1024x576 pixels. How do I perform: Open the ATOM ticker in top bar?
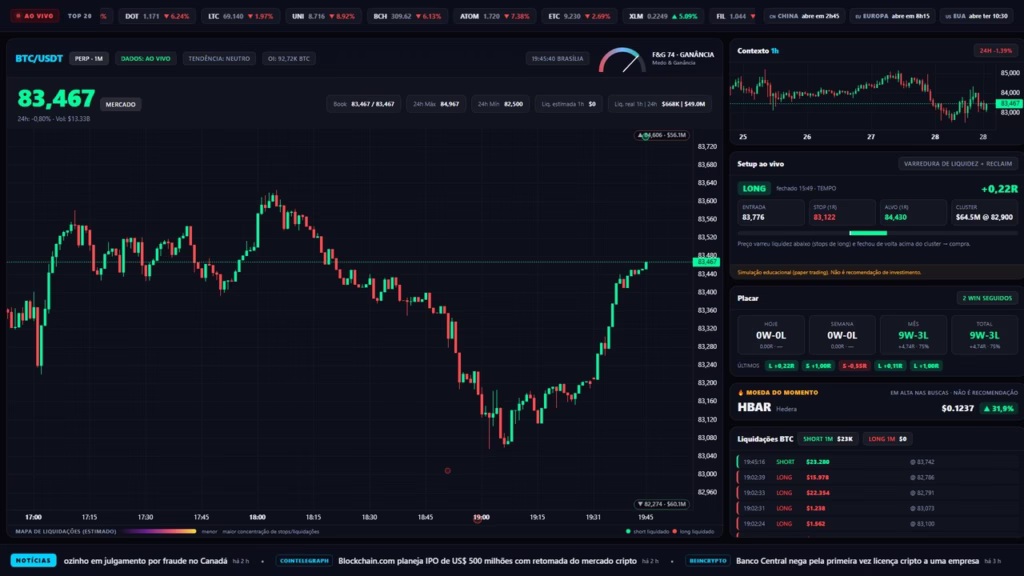tap(494, 16)
